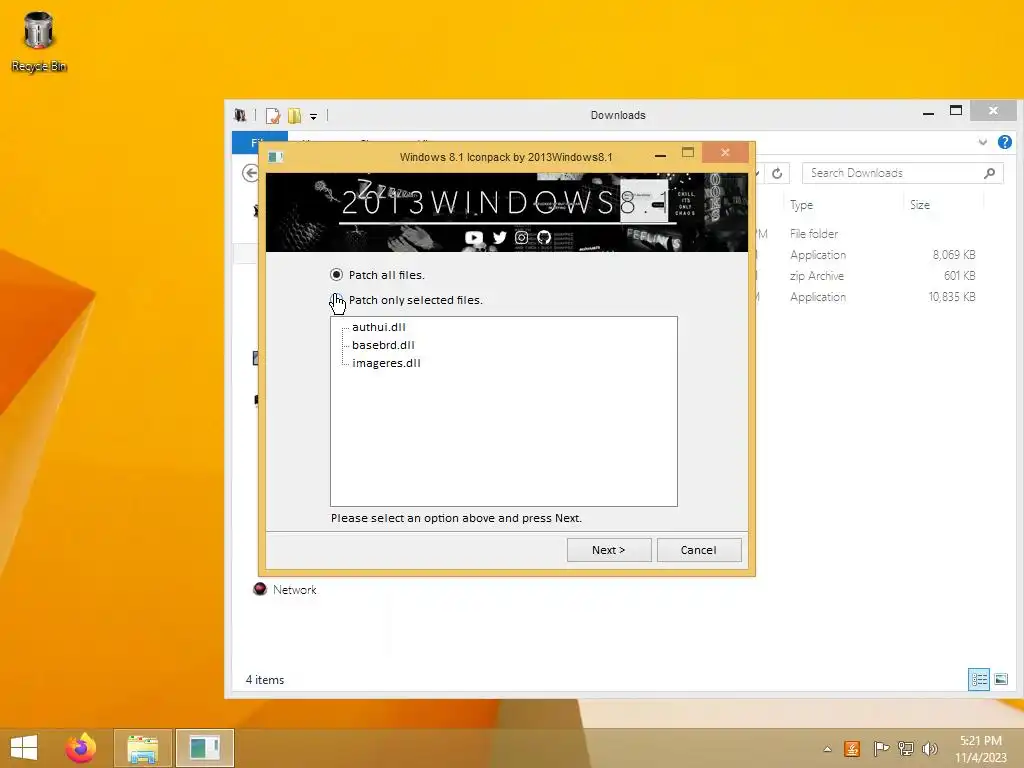Click the Twitter bird icon in the banner

tap(500, 238)
